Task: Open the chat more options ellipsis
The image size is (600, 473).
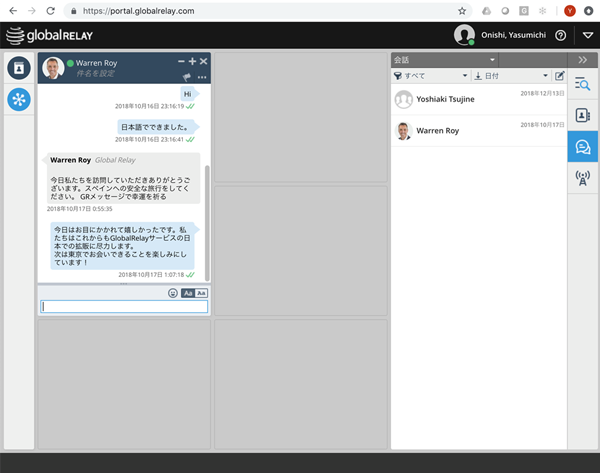Action: 202,77
